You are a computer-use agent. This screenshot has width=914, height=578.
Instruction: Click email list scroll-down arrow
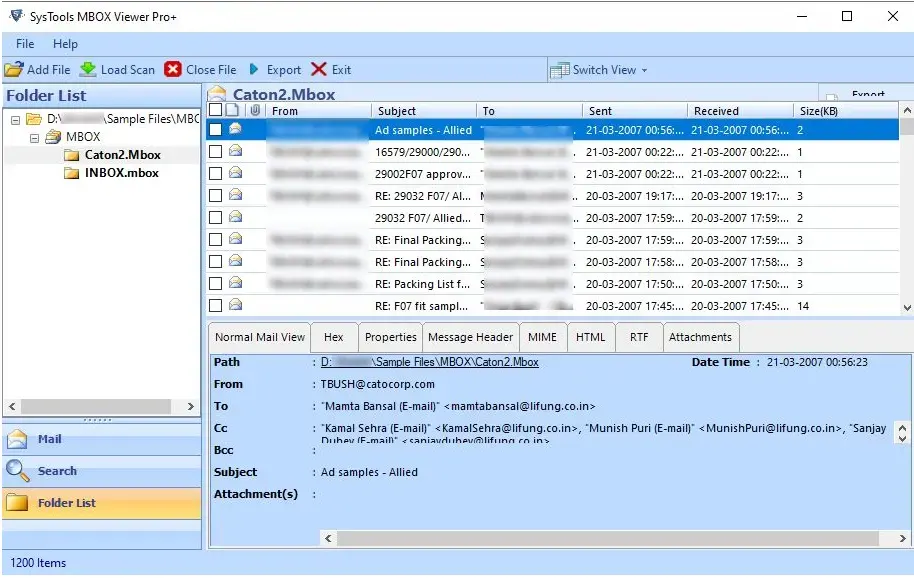click(907, 308)
